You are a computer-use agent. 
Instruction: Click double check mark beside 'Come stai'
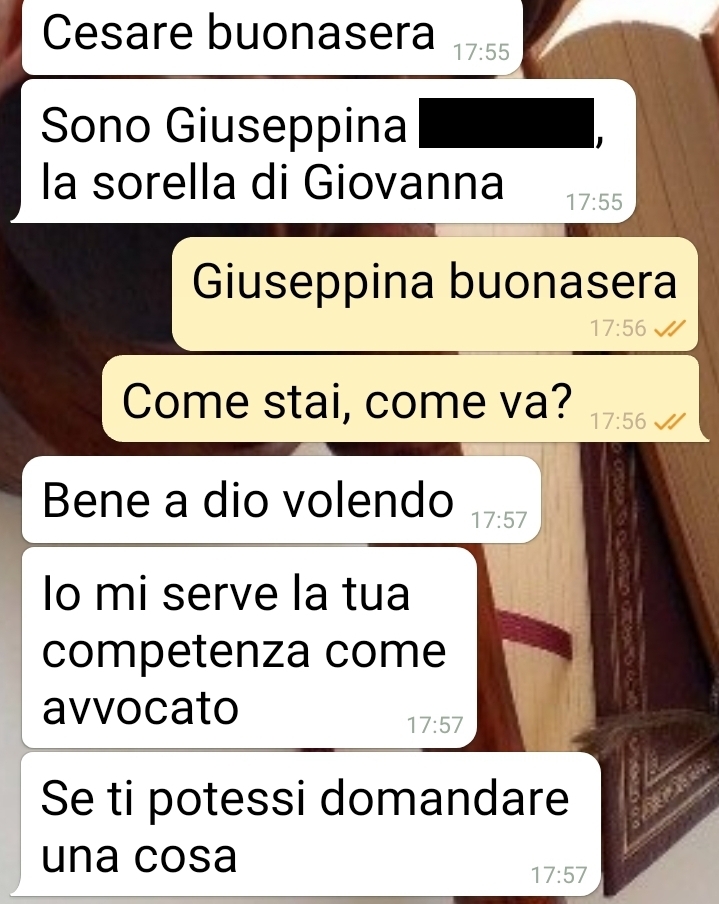pyautogui.click(x=669, y=421)
